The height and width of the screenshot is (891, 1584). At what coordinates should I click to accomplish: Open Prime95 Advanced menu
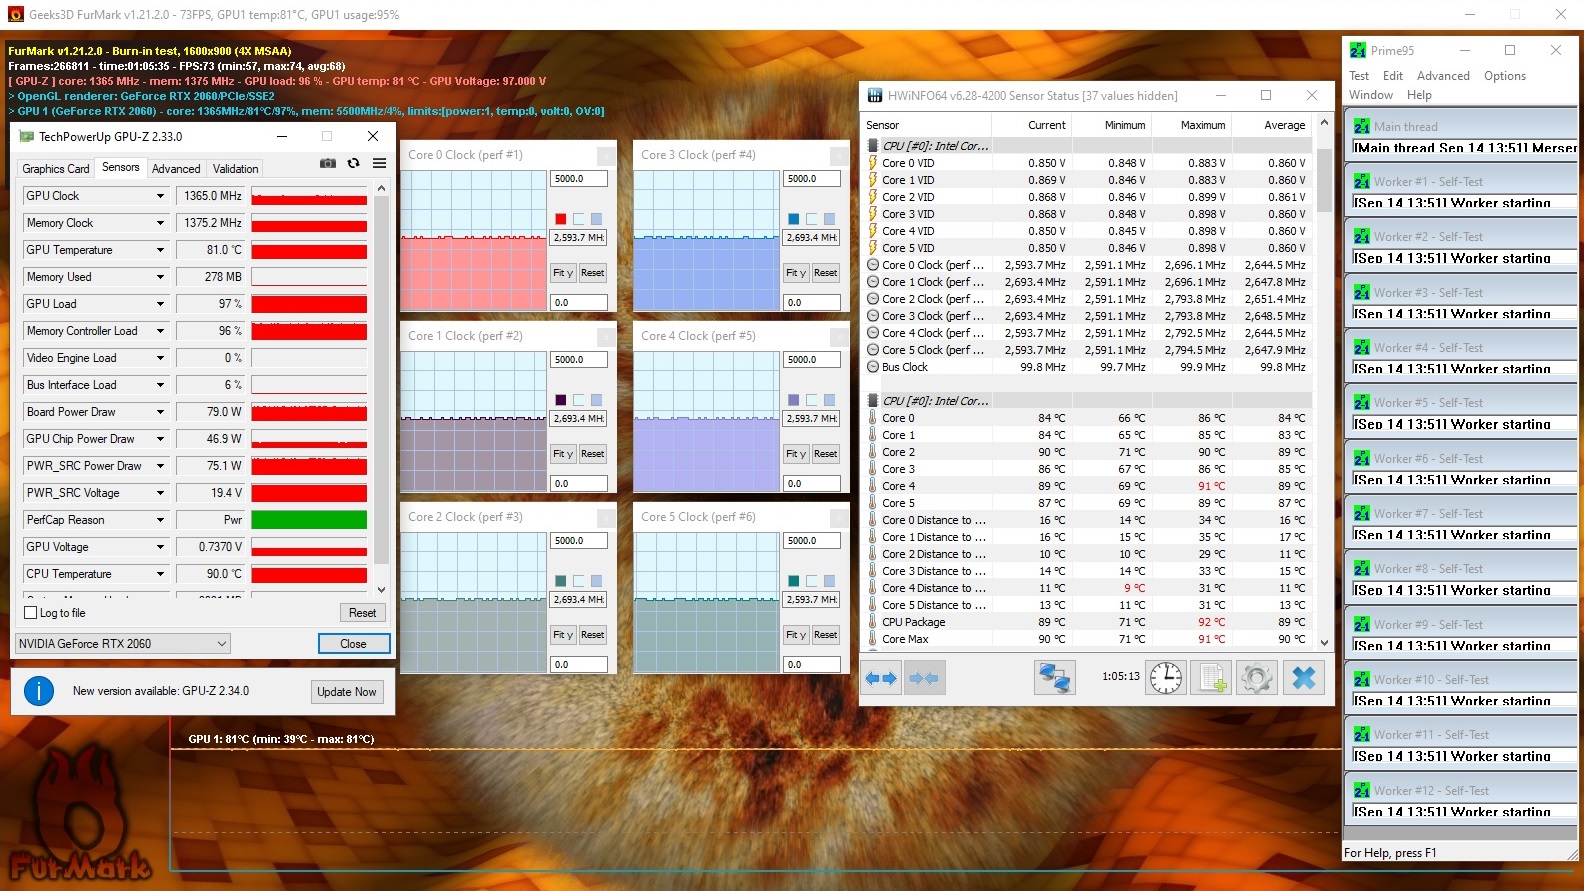[1443, 76]
